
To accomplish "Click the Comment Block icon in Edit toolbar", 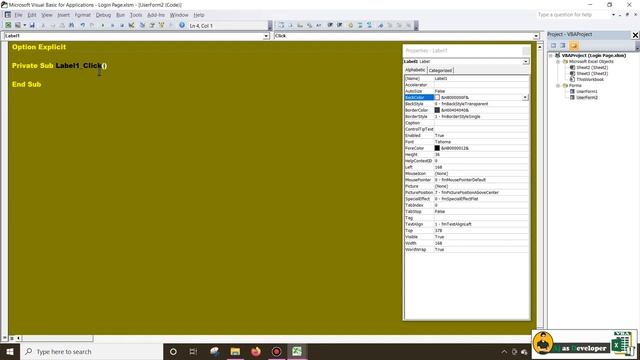I will (x=360, y=25).
